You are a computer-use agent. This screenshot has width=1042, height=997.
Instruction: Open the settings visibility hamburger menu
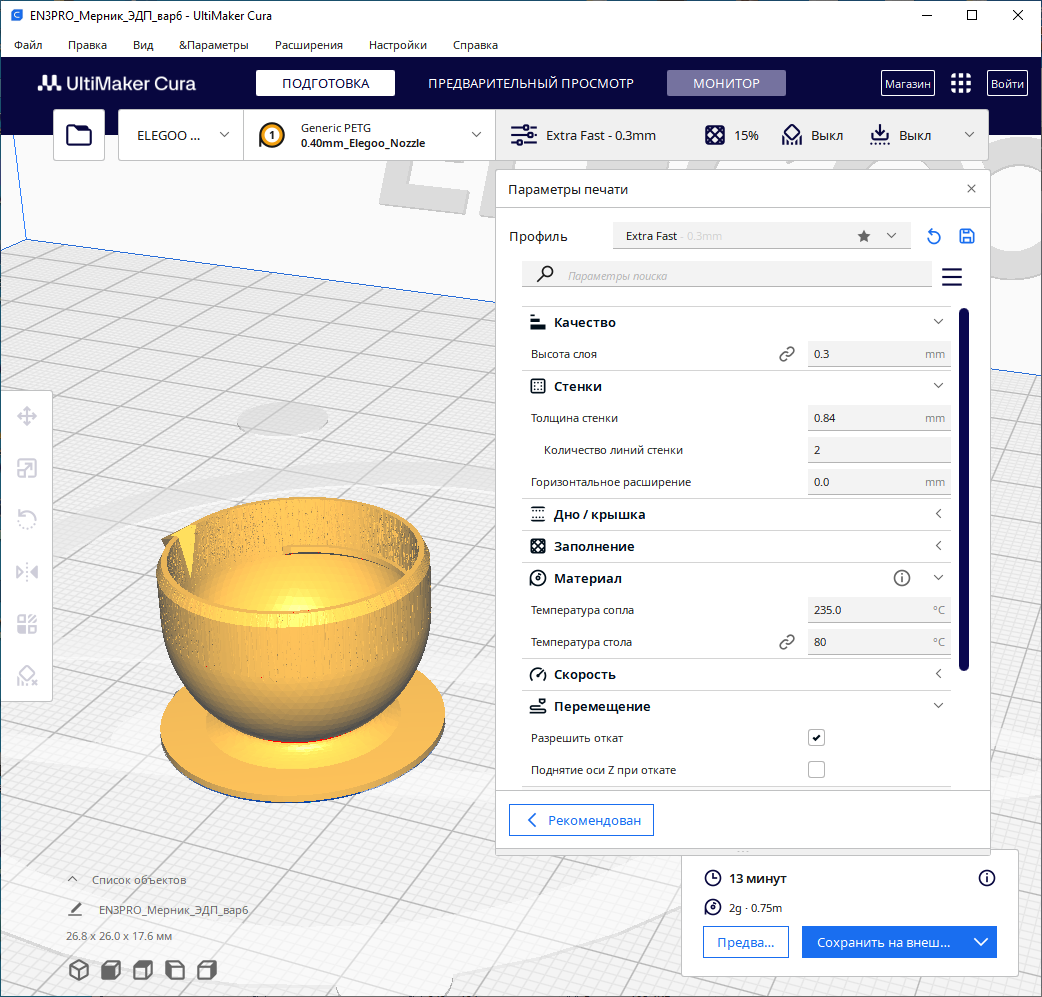click(x=951, y=276)
